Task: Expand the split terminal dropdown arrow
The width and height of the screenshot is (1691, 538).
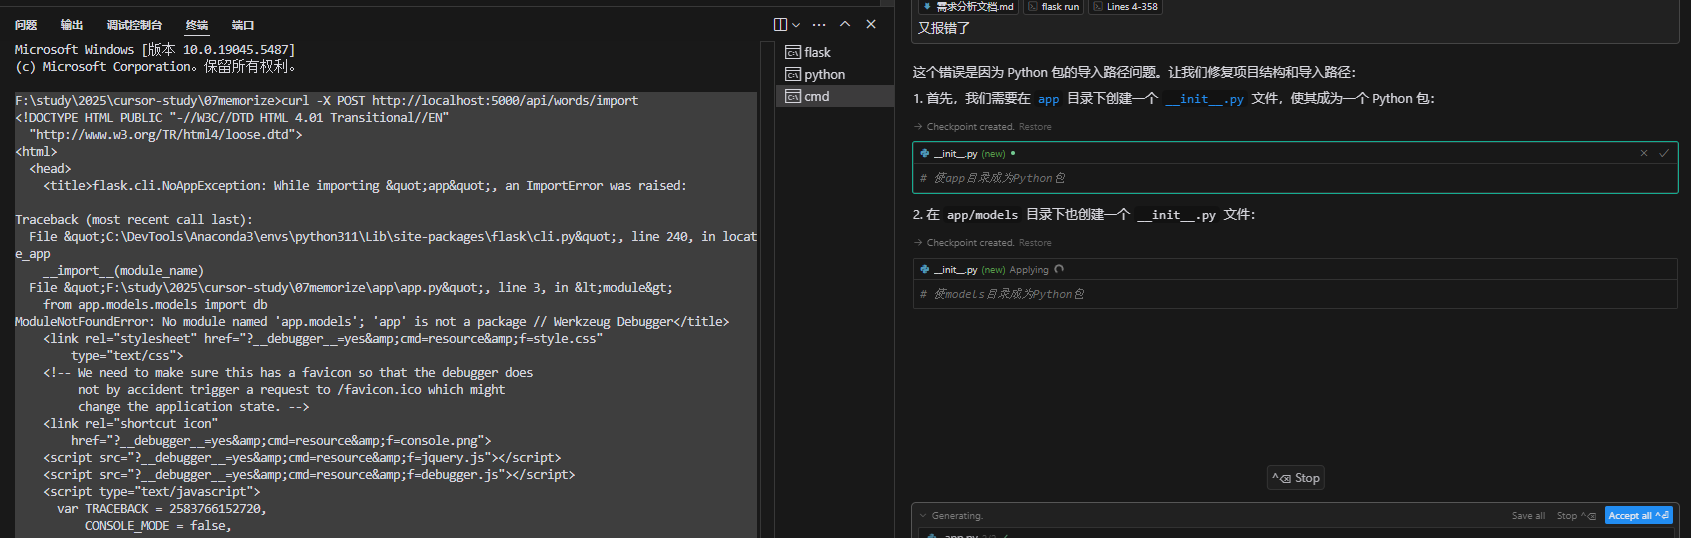Action: 796,24
